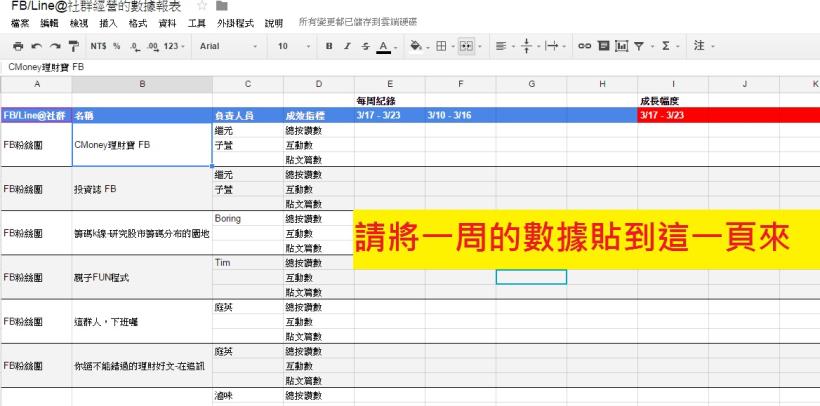Viewport: 820px width, 406px height.
Task: Redo the last action
Action: [x=55, y=46]
